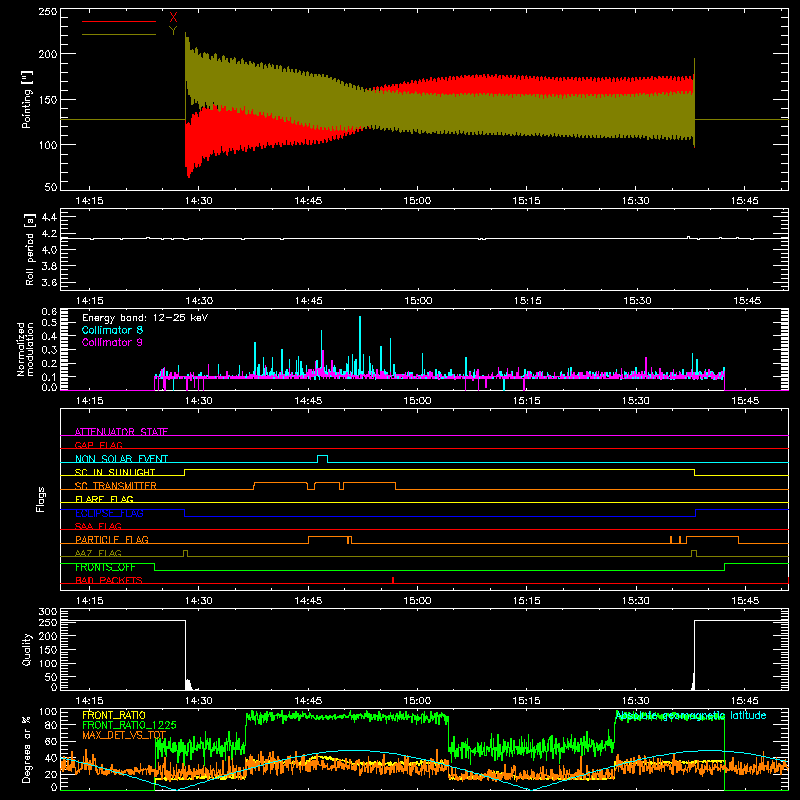
Task: Click the 15:45 tick label under Pointing plot
Action: (744, 201)
